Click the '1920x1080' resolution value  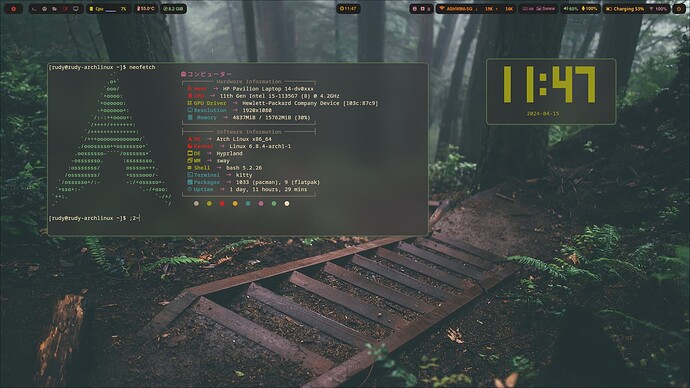tap(257, 110)
